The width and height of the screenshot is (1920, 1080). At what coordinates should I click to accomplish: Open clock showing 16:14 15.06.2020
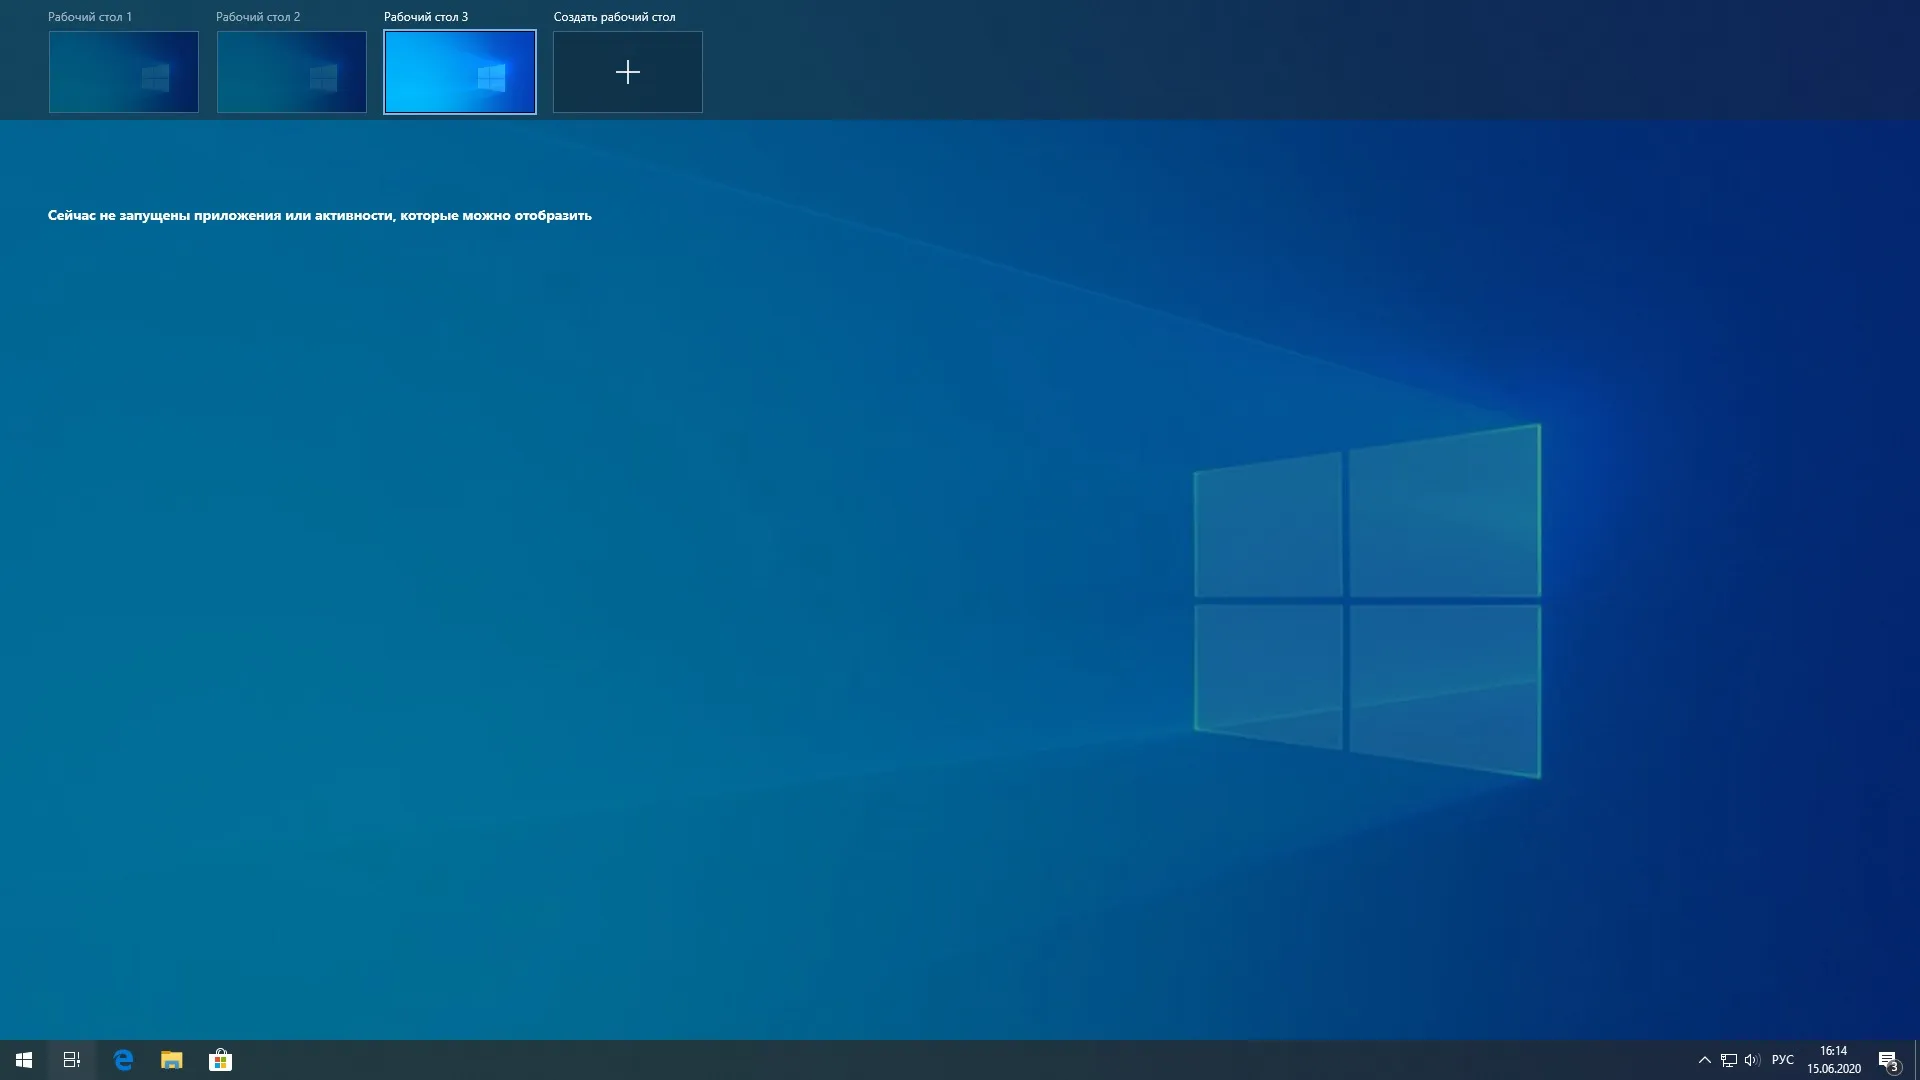coord(1834,1060)
